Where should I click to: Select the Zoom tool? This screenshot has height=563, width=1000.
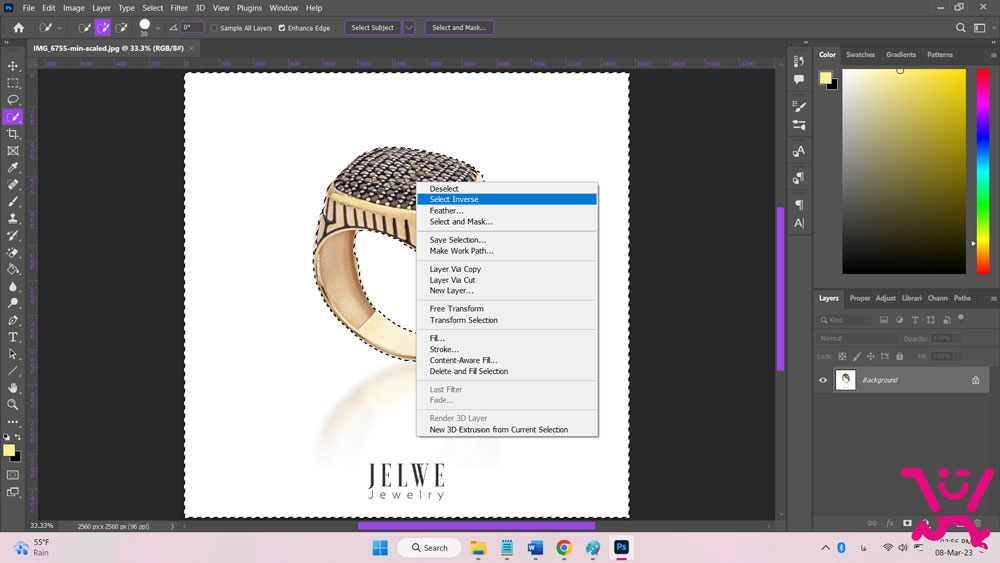click(13, 404)
